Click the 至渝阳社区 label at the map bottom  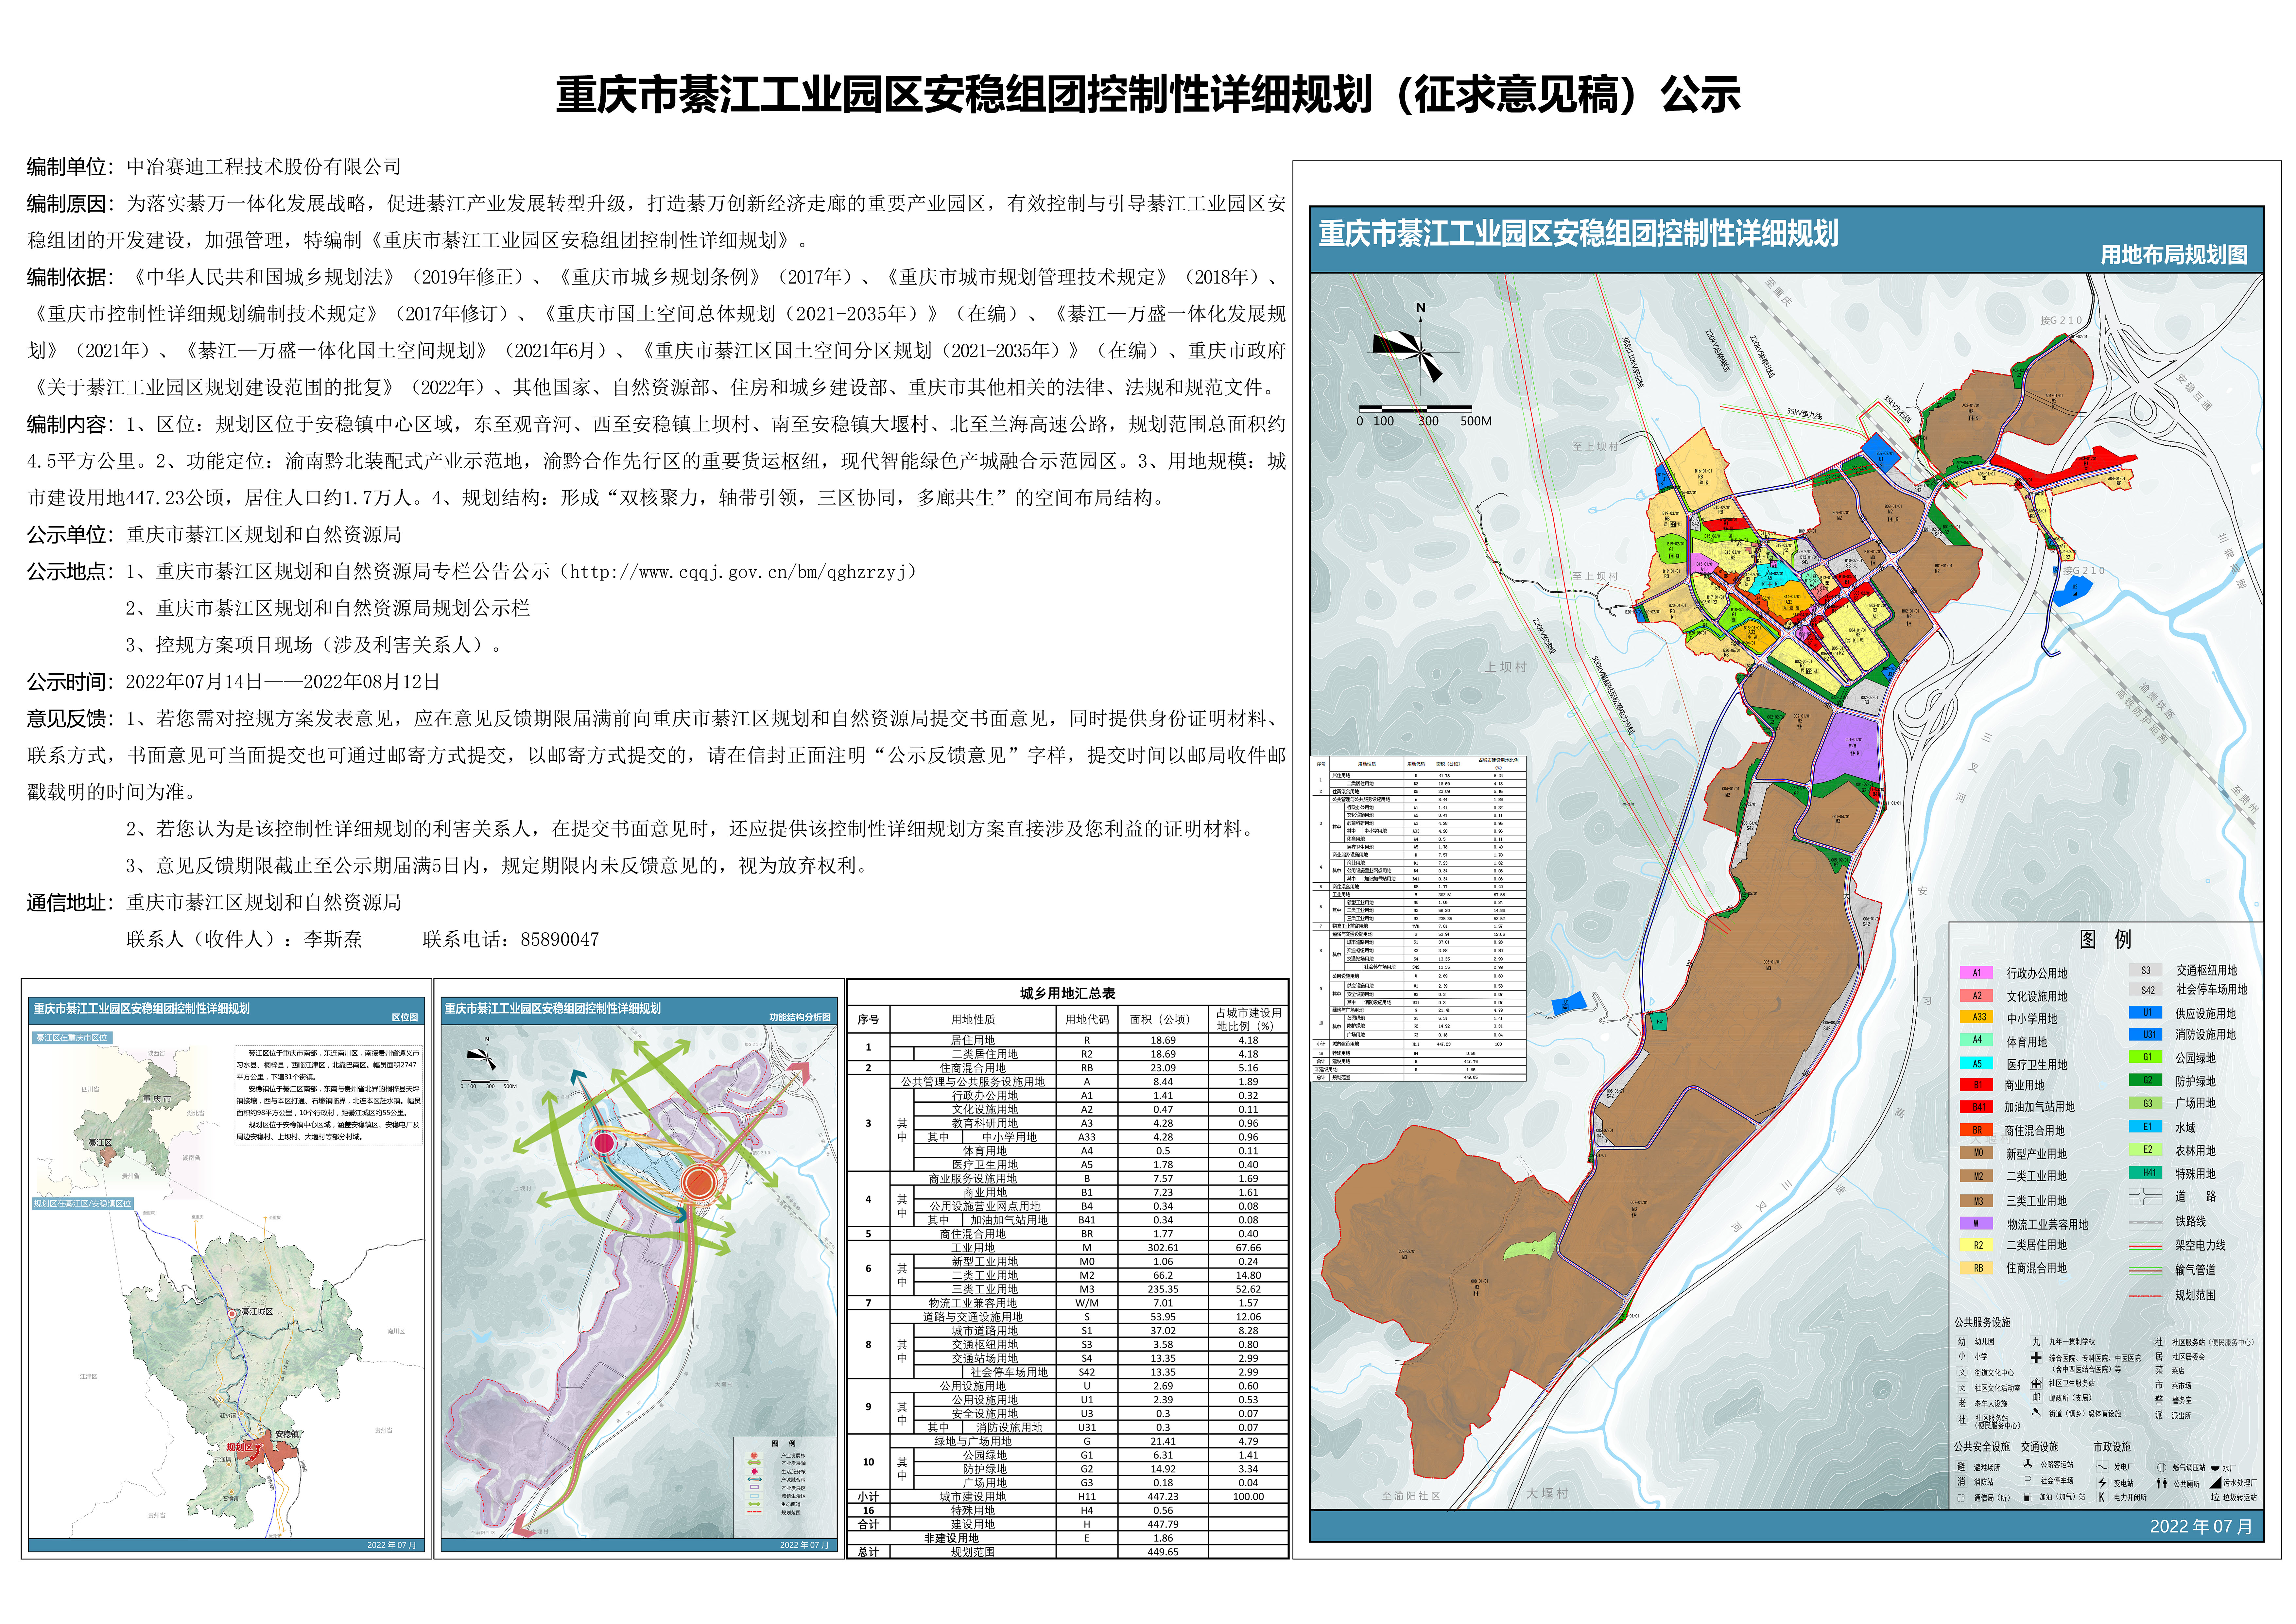[1411, 1496]
